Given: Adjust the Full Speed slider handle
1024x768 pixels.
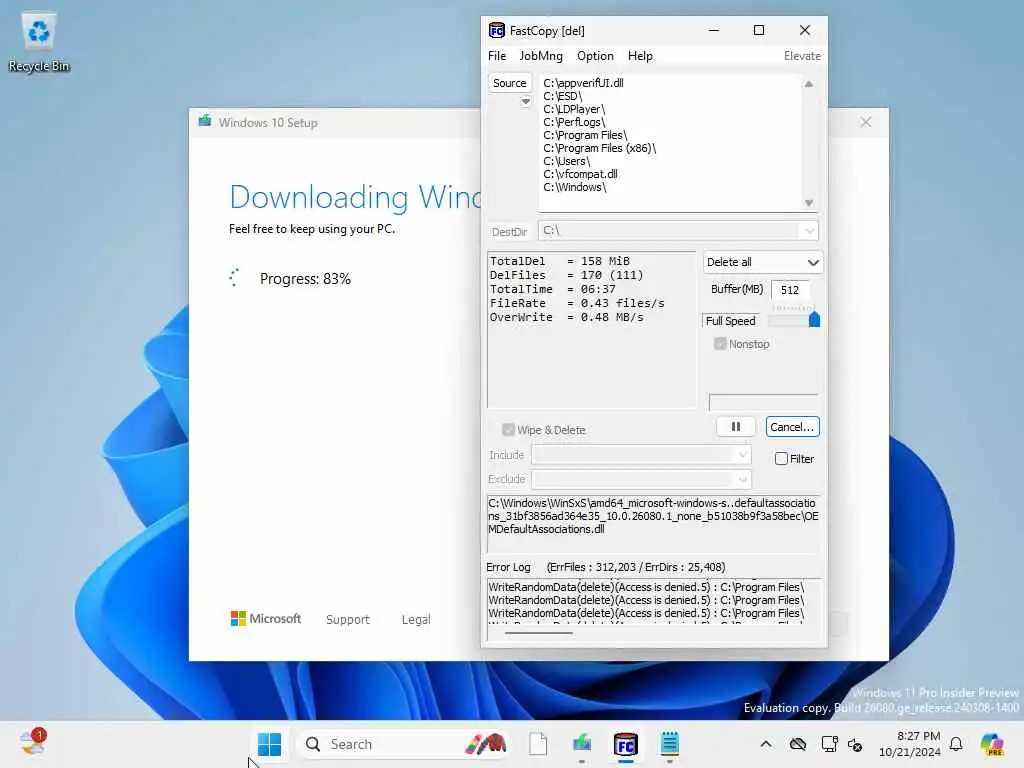Looking at the screenshot, I should tap(814, 319).
